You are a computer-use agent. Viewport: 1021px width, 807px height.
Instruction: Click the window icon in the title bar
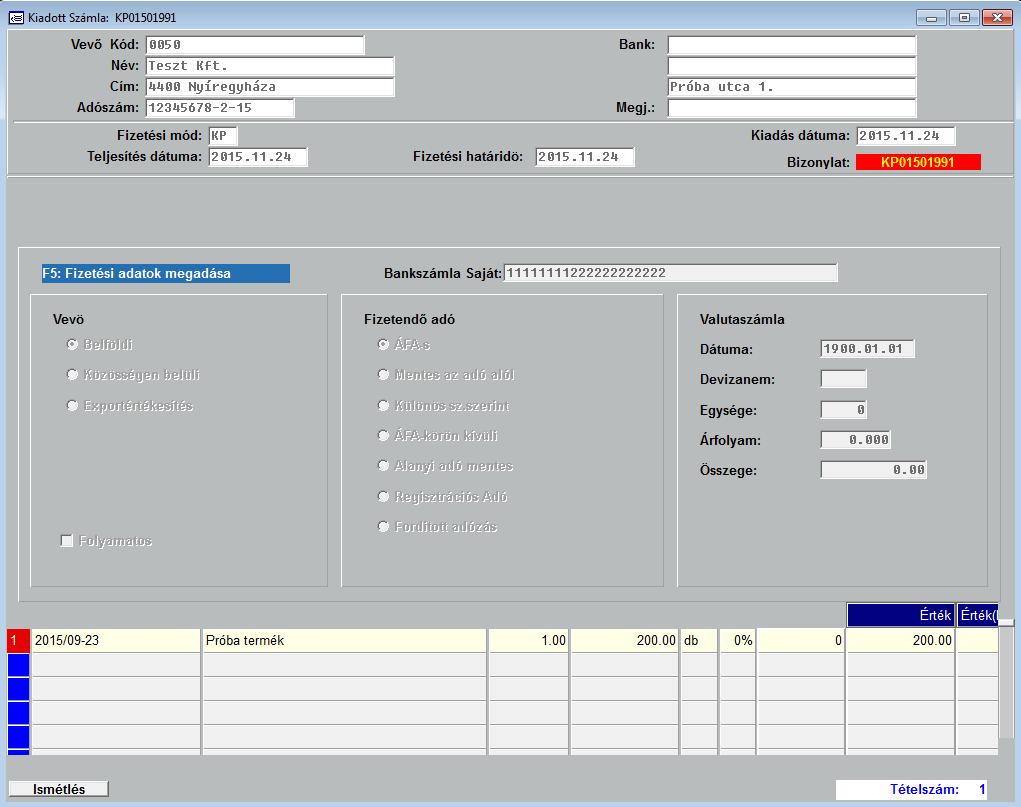coord(16,18)
